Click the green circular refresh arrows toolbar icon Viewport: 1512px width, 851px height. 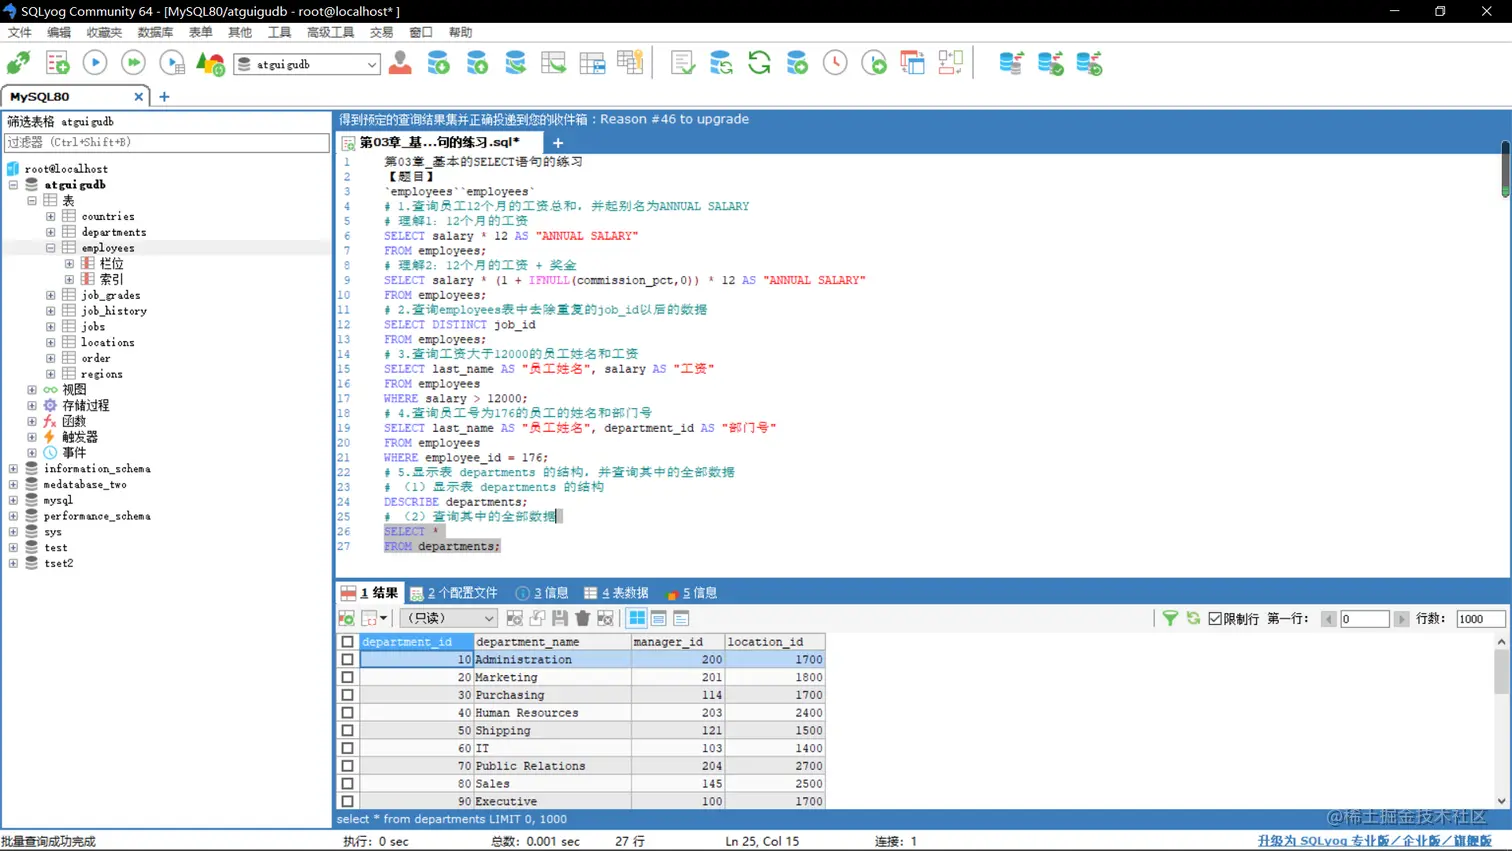pos(759,63)
